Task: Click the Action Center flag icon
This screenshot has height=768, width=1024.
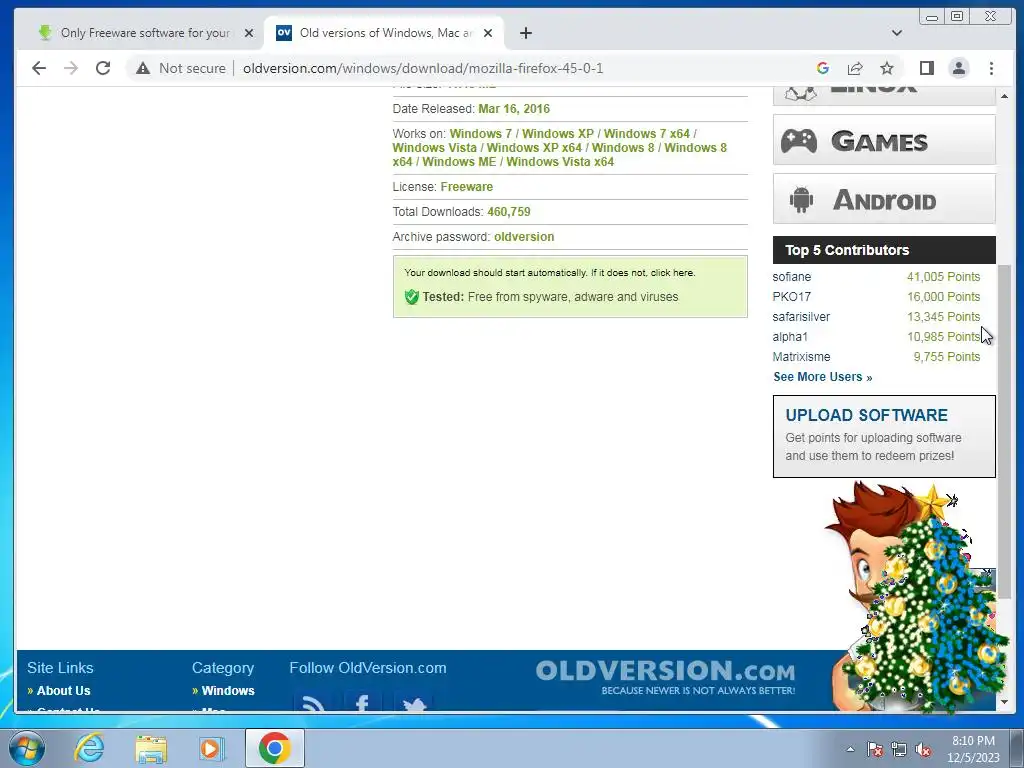Action: click(x=875, y=749)
